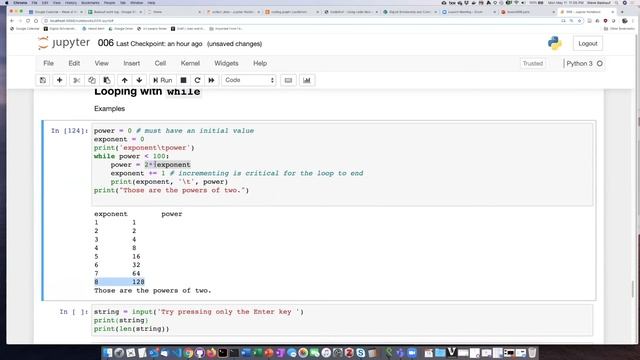Open the Google Calendar bookmark

click(x=25, y=29)
